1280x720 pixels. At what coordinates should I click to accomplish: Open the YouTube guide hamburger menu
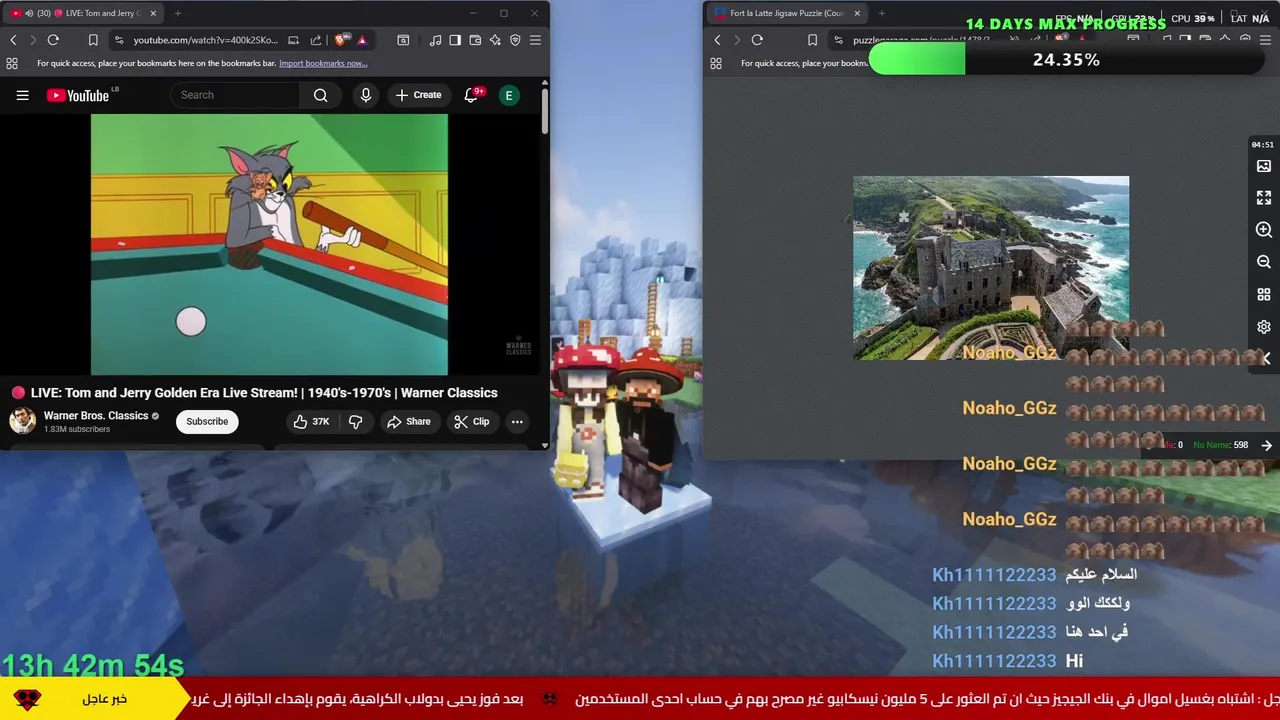coord(22,95)
